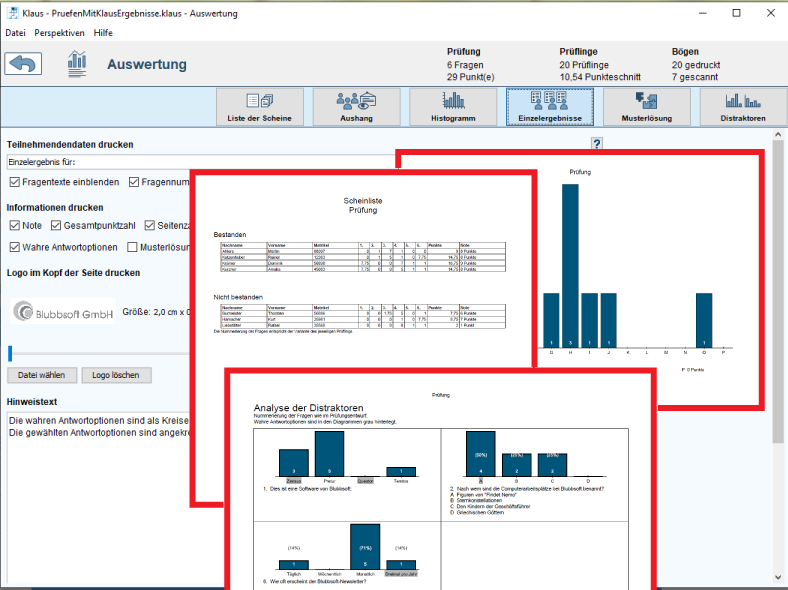Open Liste der Scheine view
This screenshot has width=788, height=590.
click(x=259, y=107)
